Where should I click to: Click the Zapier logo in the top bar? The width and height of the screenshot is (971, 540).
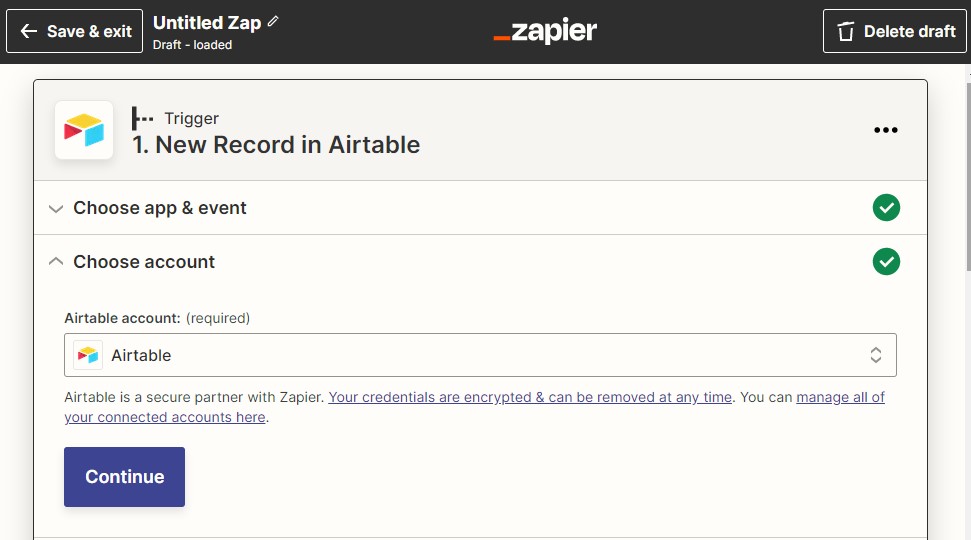pyautogui.click(x=545, y=31)
